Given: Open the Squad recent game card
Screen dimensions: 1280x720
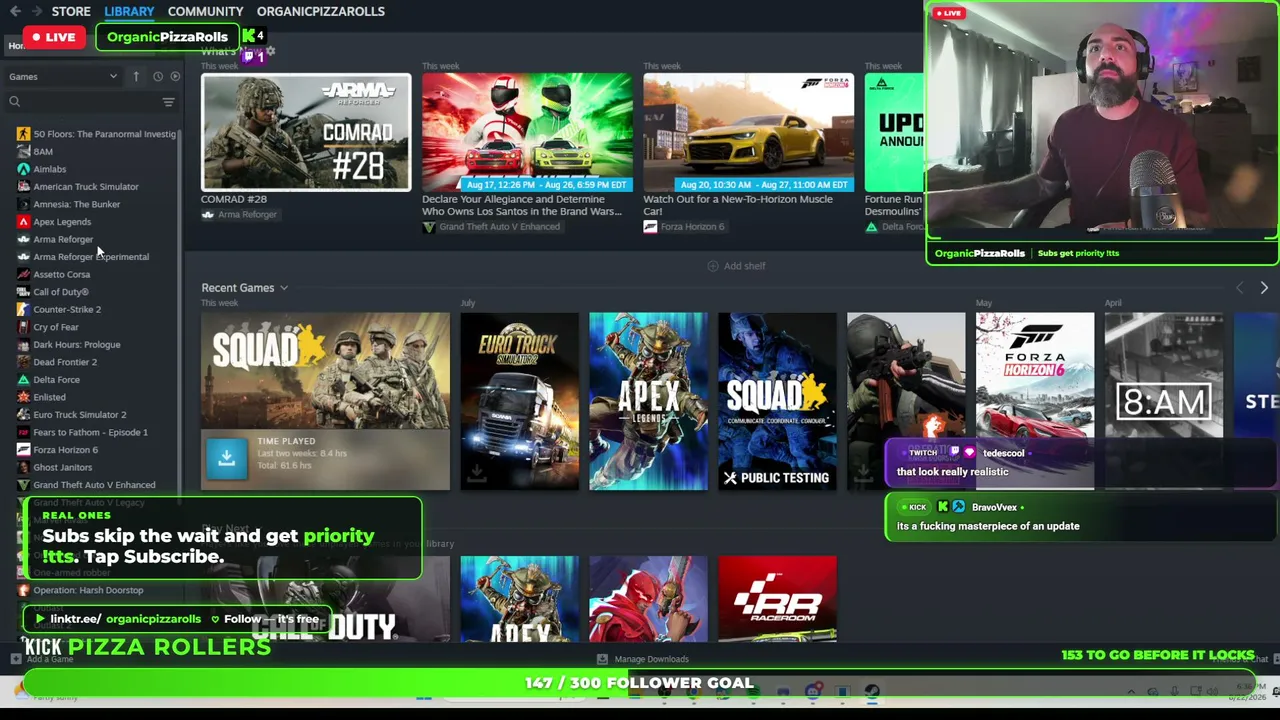Looking at the screenshot, I should (x=325, y=401).
